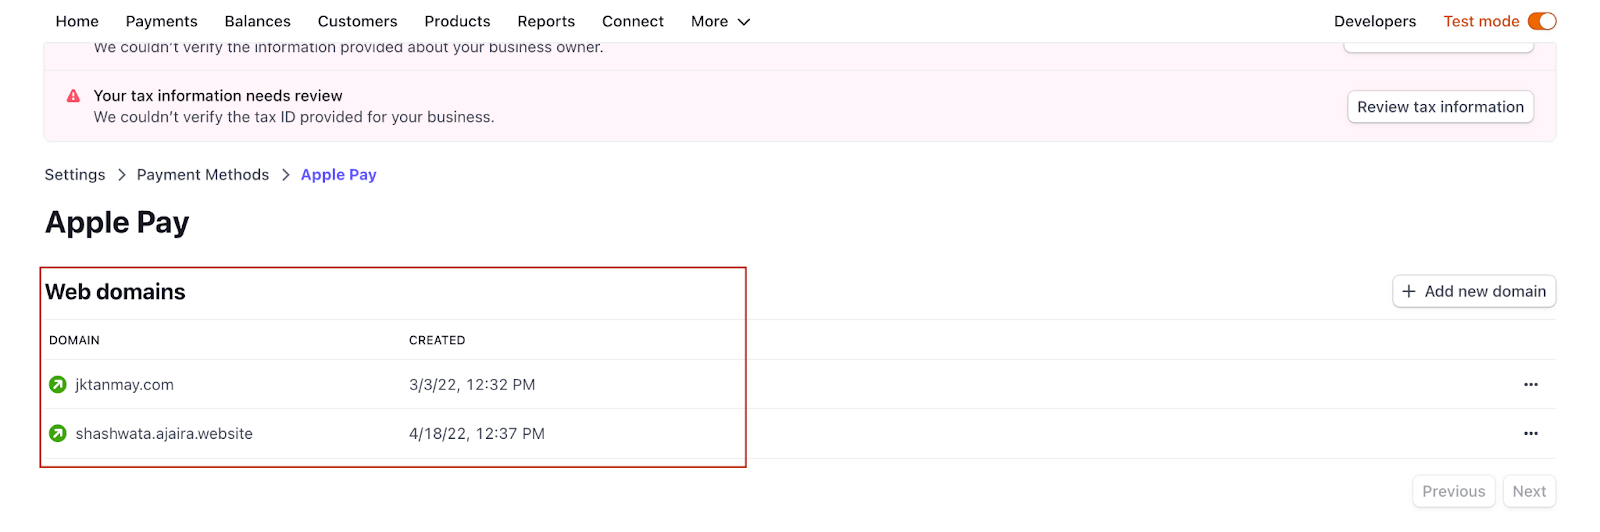1600x532 pixels.
Task: Open the Products navigation item
Action: click(x=457, y=21)
